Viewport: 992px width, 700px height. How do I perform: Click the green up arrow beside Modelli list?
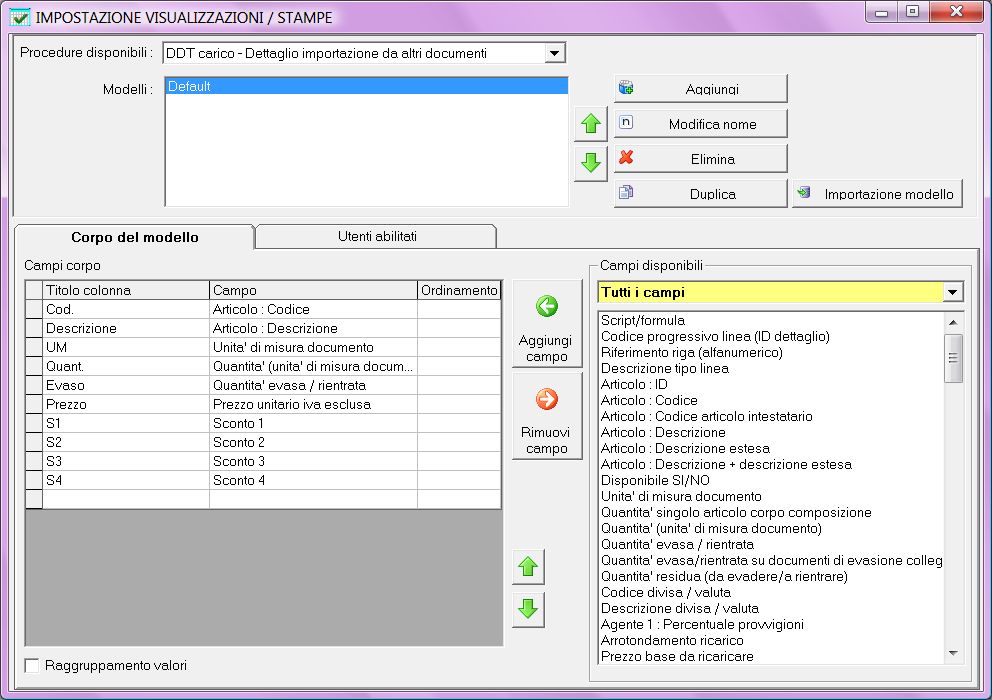(591, 125)
